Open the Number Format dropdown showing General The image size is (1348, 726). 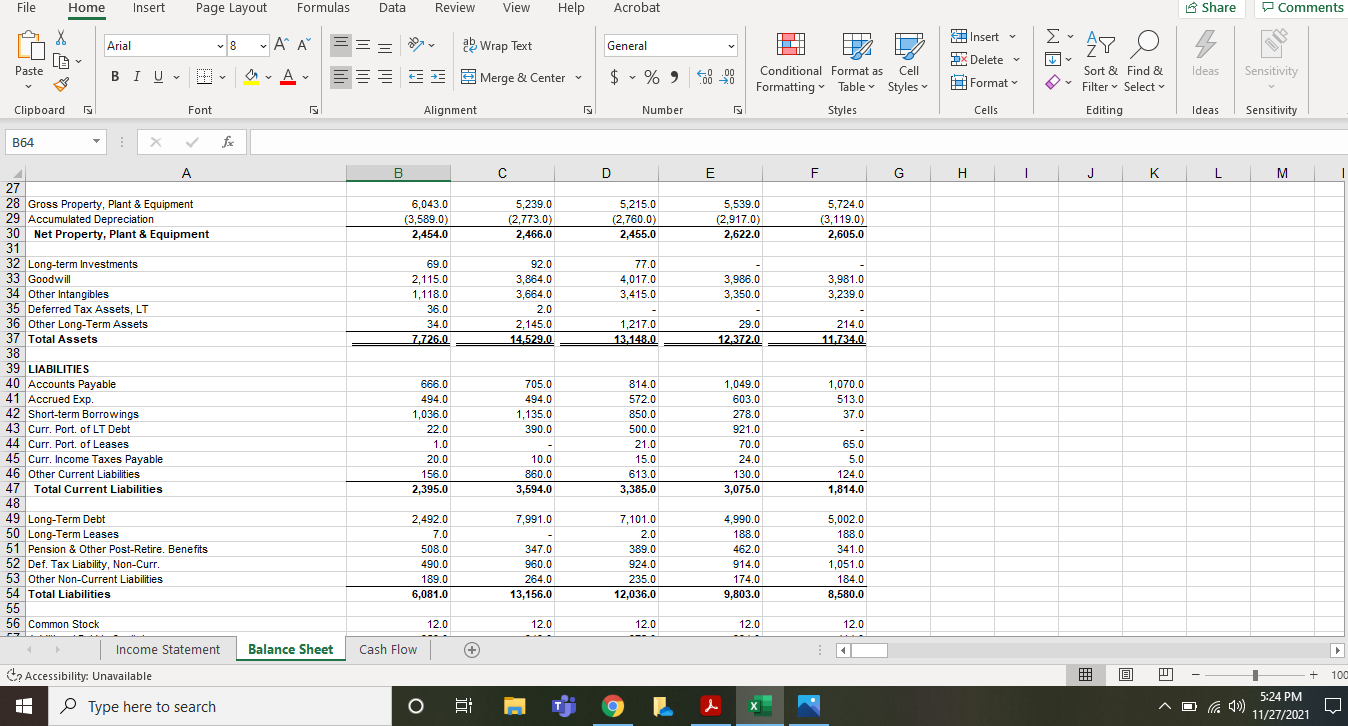(670, 45)
